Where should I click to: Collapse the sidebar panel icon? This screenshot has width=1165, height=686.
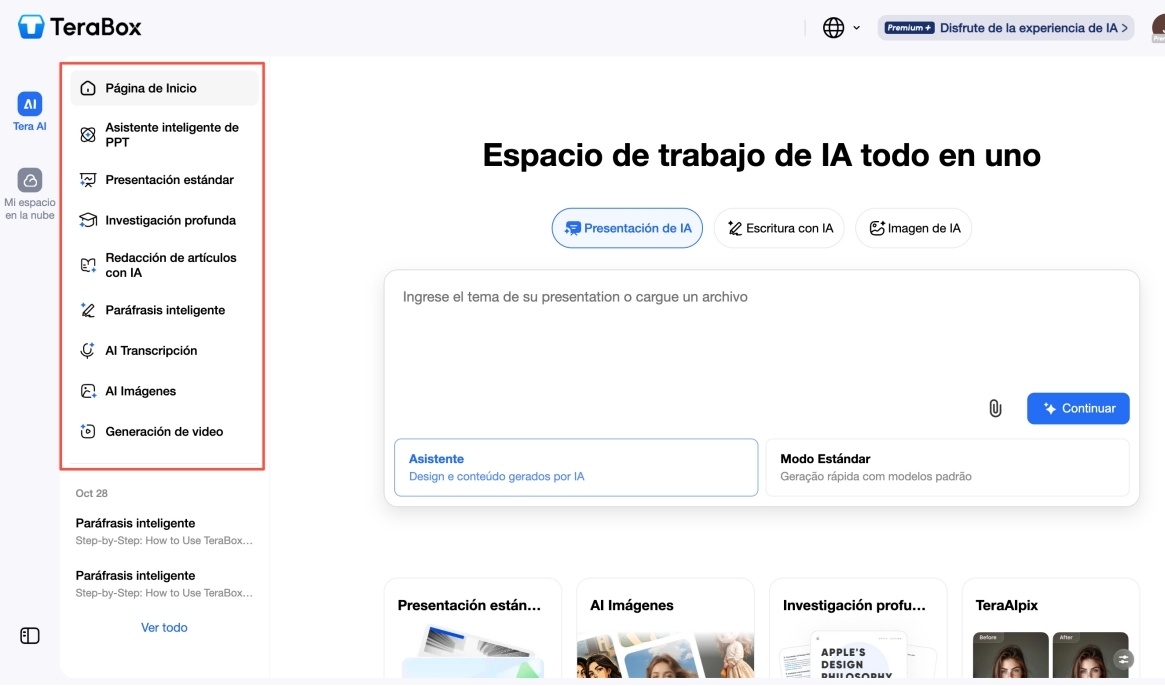coord(30,636)
